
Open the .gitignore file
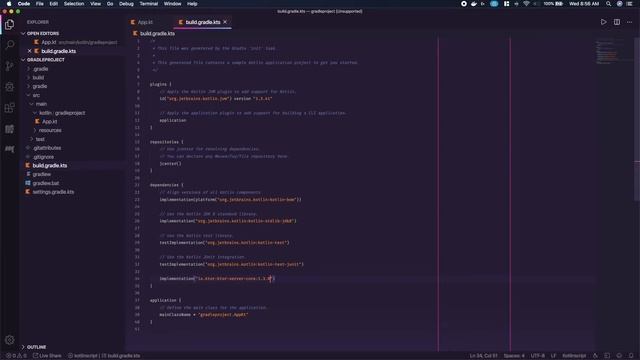pos(43,157)
